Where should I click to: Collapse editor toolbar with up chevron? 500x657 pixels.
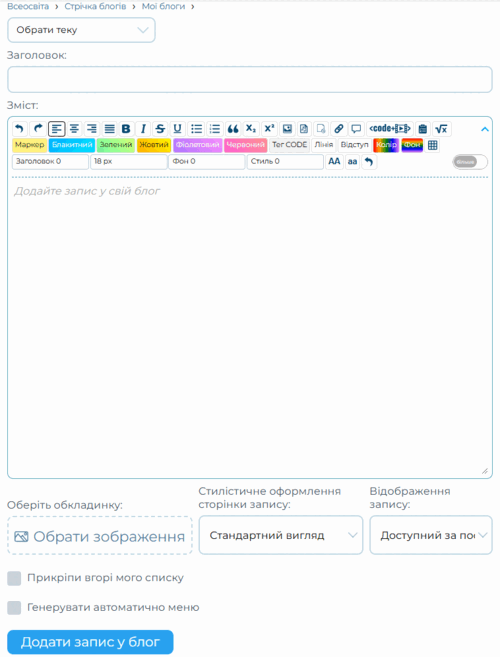(484, 129)
